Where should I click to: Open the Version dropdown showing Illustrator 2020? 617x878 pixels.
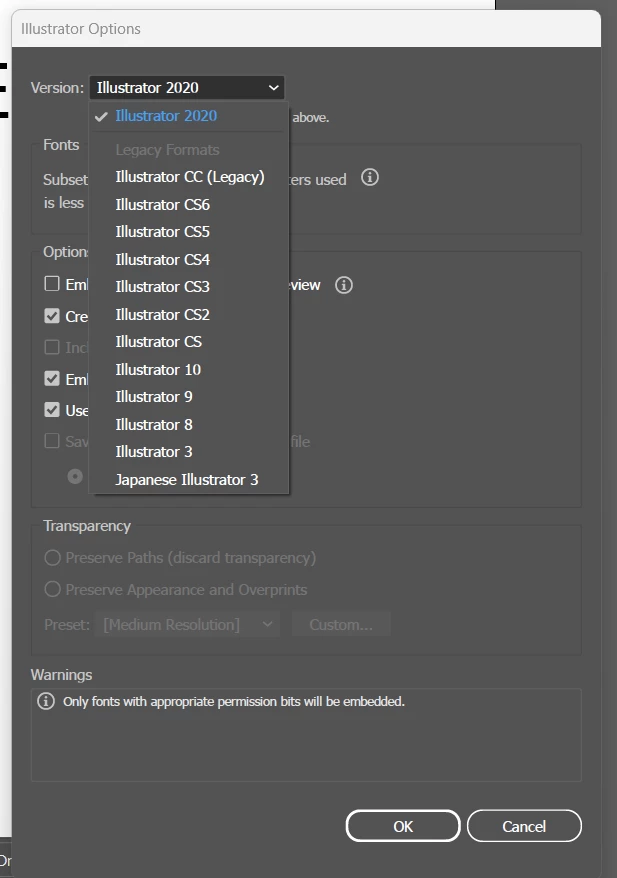[186, 88]
